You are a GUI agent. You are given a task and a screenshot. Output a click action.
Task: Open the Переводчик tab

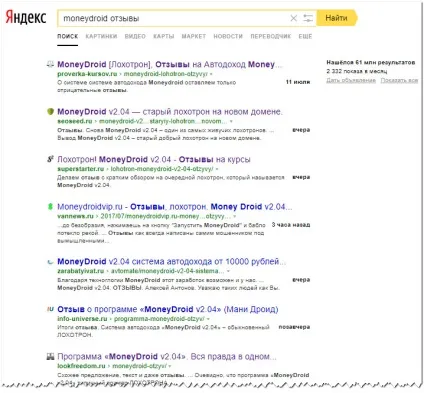(271, 36)
